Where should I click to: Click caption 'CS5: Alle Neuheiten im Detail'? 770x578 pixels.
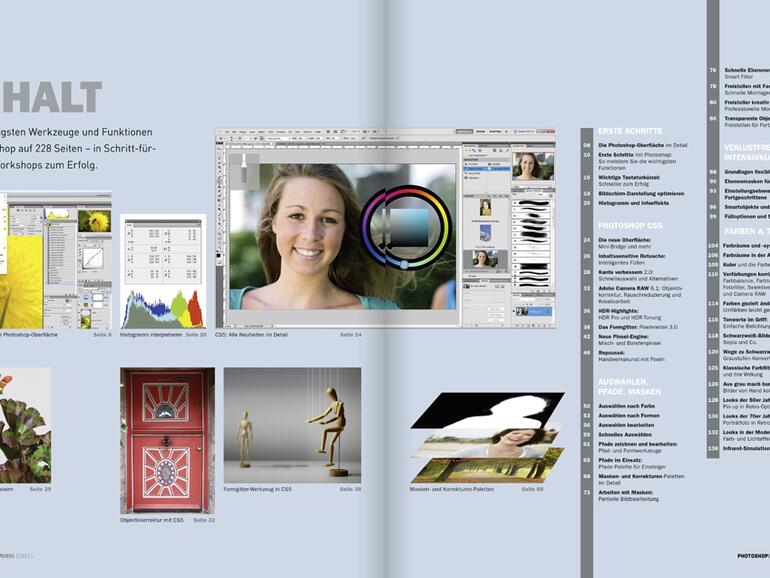pyautogui.click(x=251, y=334)
